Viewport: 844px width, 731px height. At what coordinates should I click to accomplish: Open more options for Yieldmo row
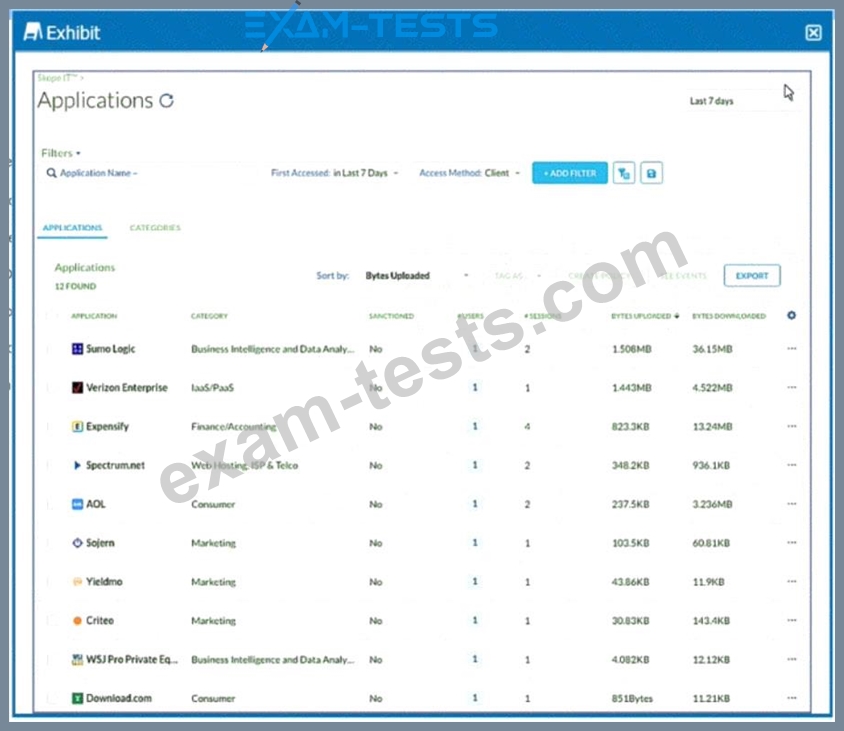[791, 581]
